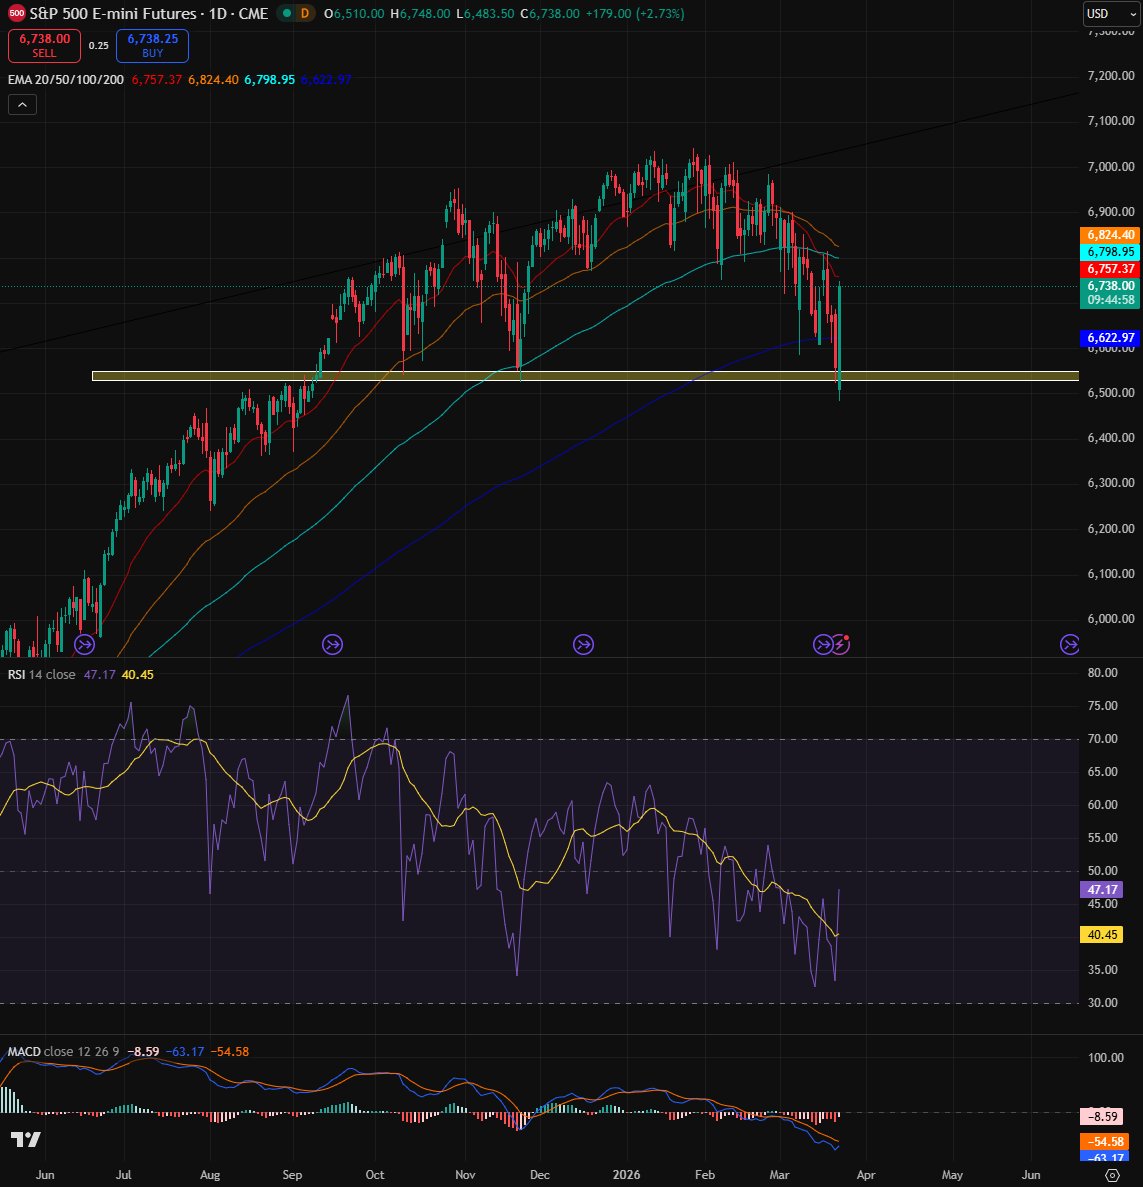Select the EMA 20/50/100/200 indicator legend
This screenshot has height=1187, width=1143.
(x=66, y=79)
